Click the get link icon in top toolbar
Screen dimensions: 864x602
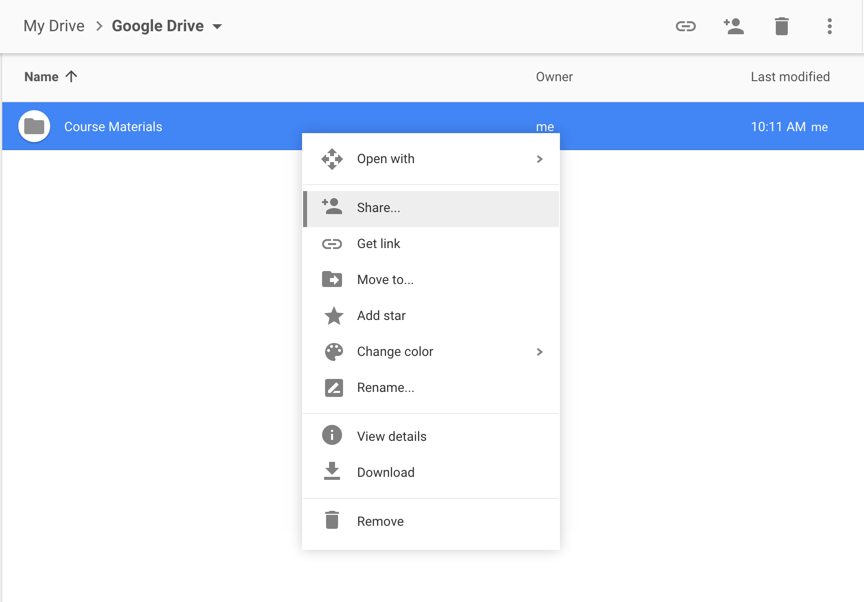(x=685, y=26)
